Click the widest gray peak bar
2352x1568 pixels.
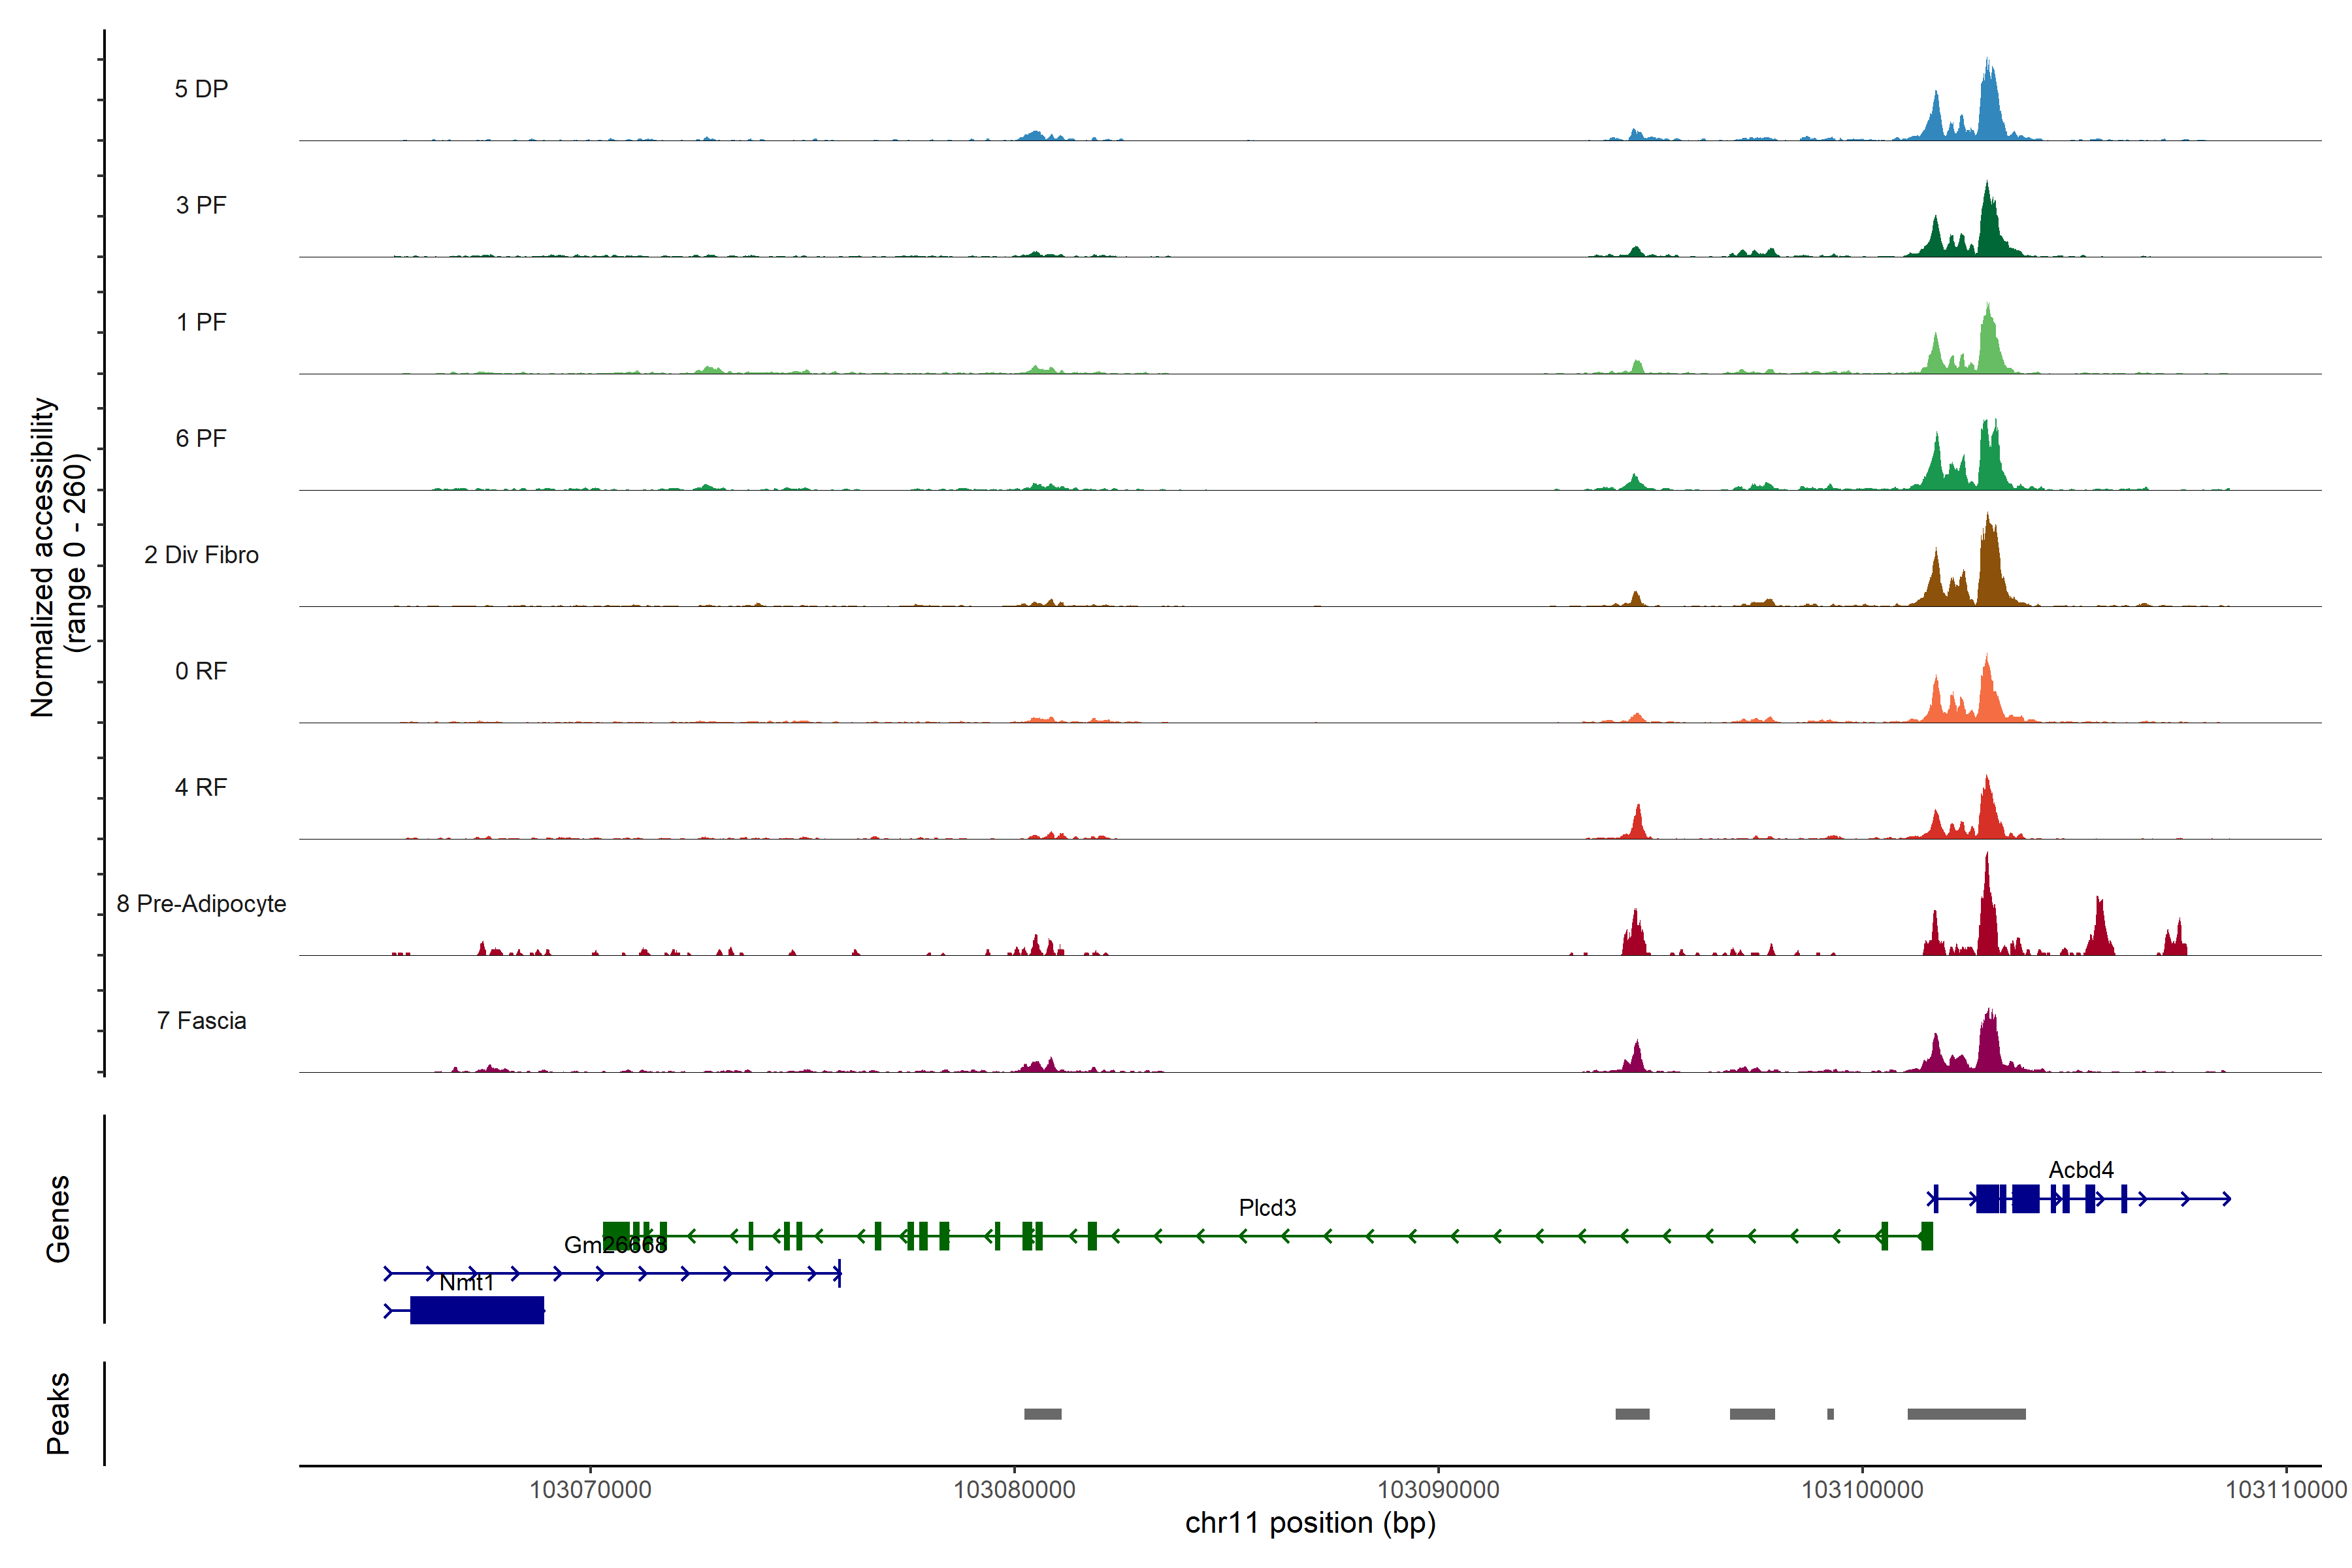(1966, 1414)
